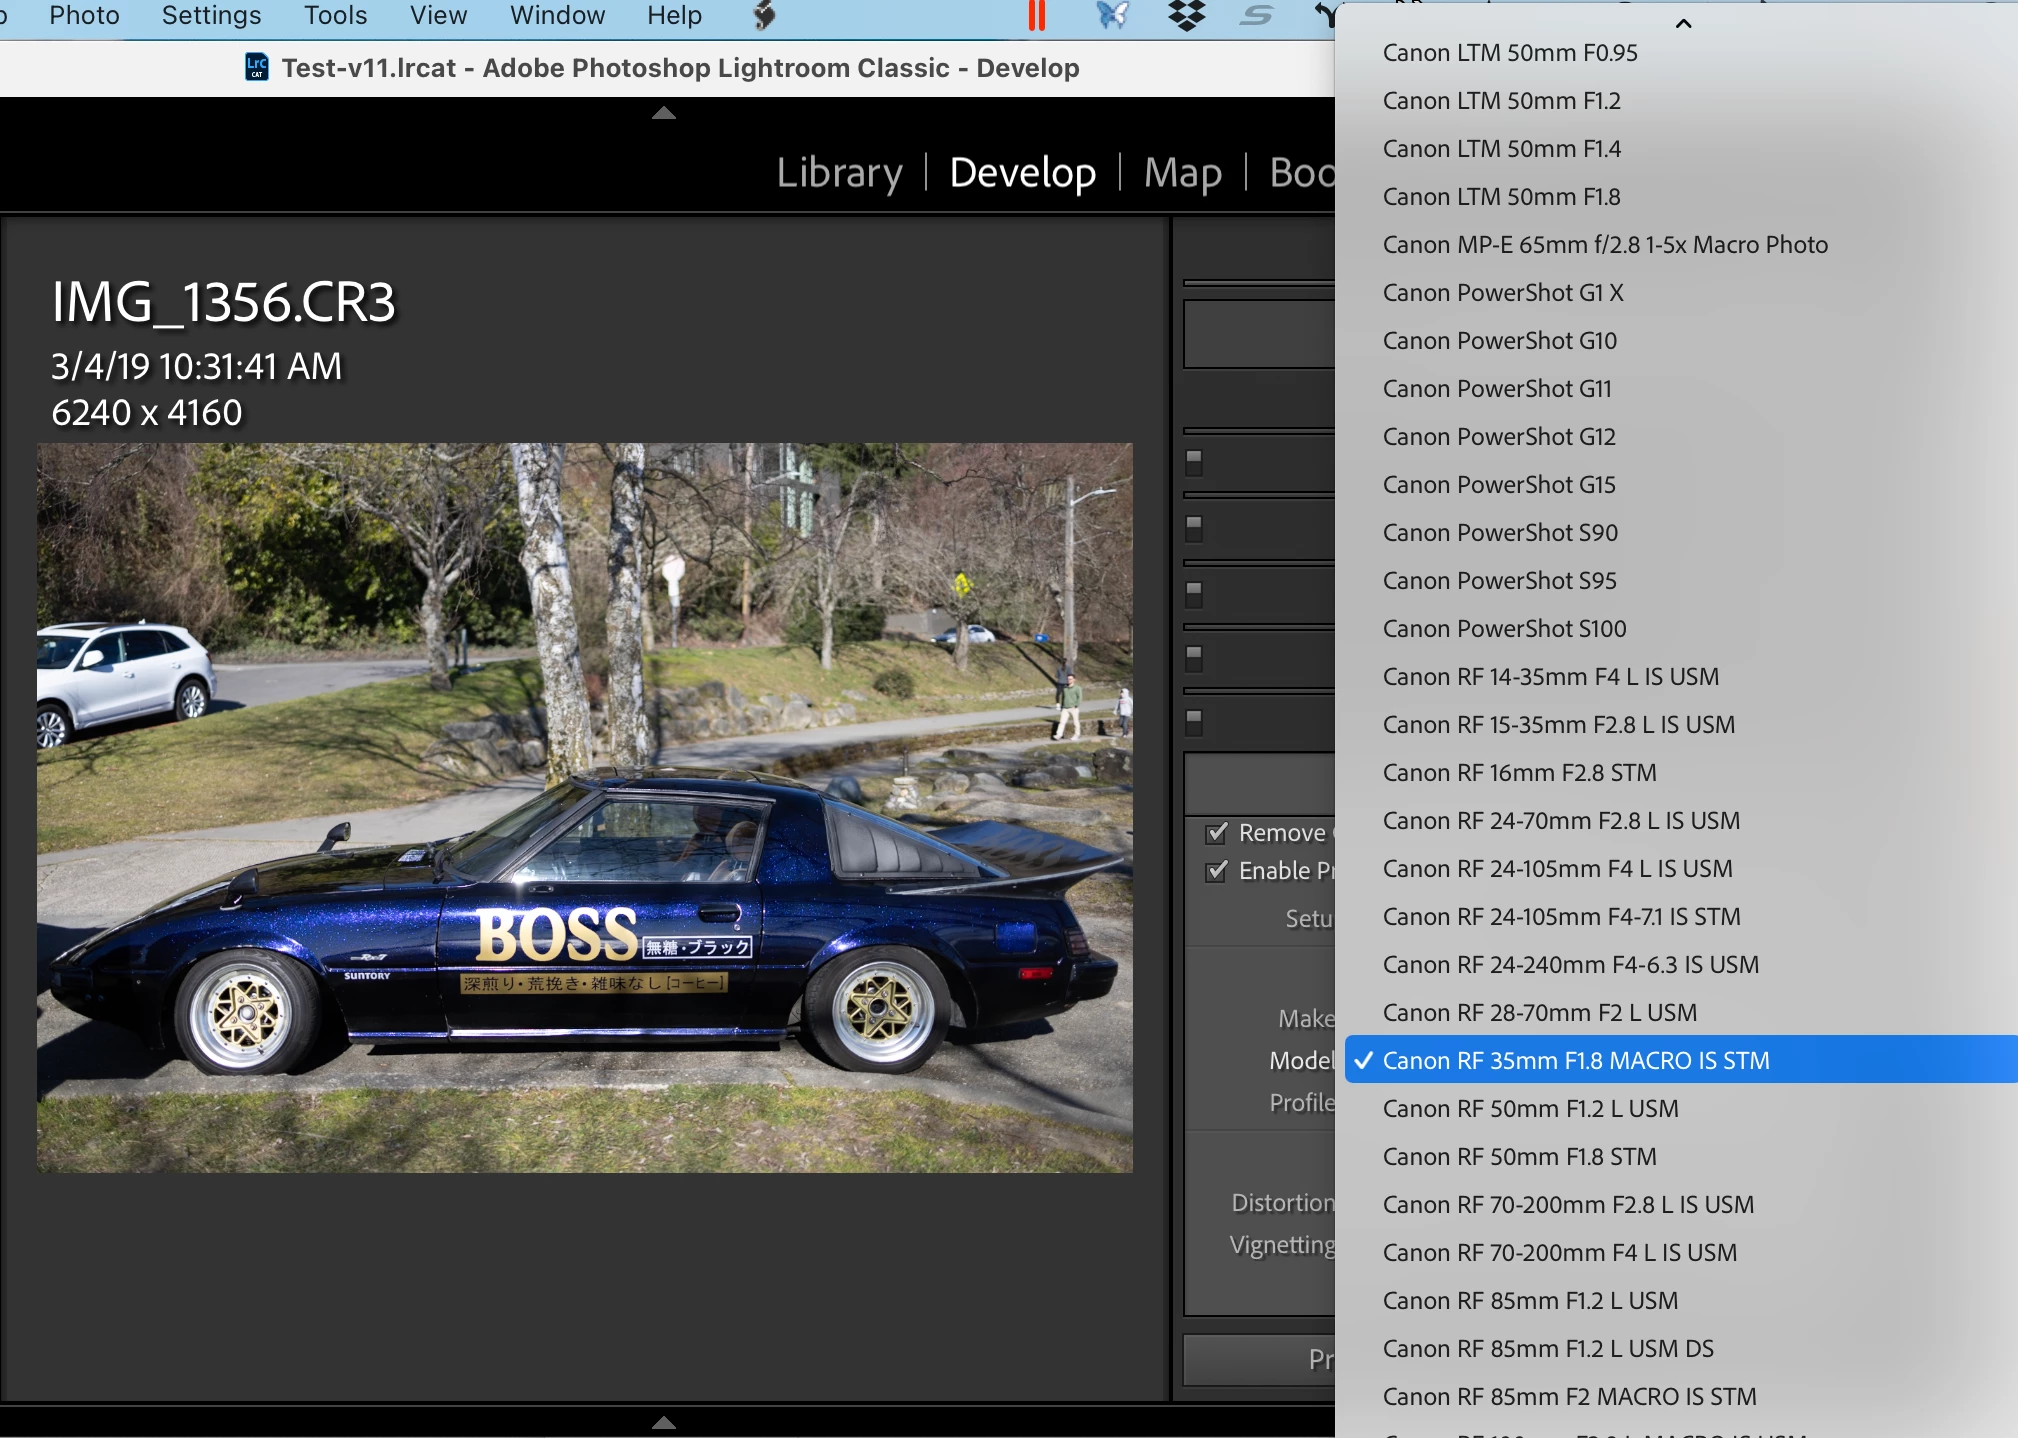
Task: Click the checkmark beside the RF 35mm F1.8 lens
Action: (x=1364, y=1060)
